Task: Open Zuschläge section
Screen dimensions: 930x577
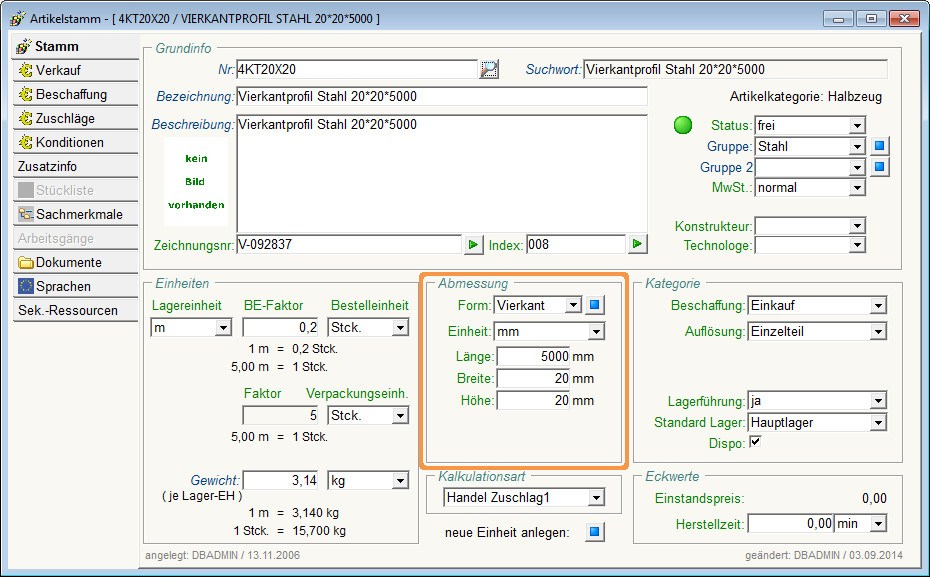Action: [x=75, y=118]
